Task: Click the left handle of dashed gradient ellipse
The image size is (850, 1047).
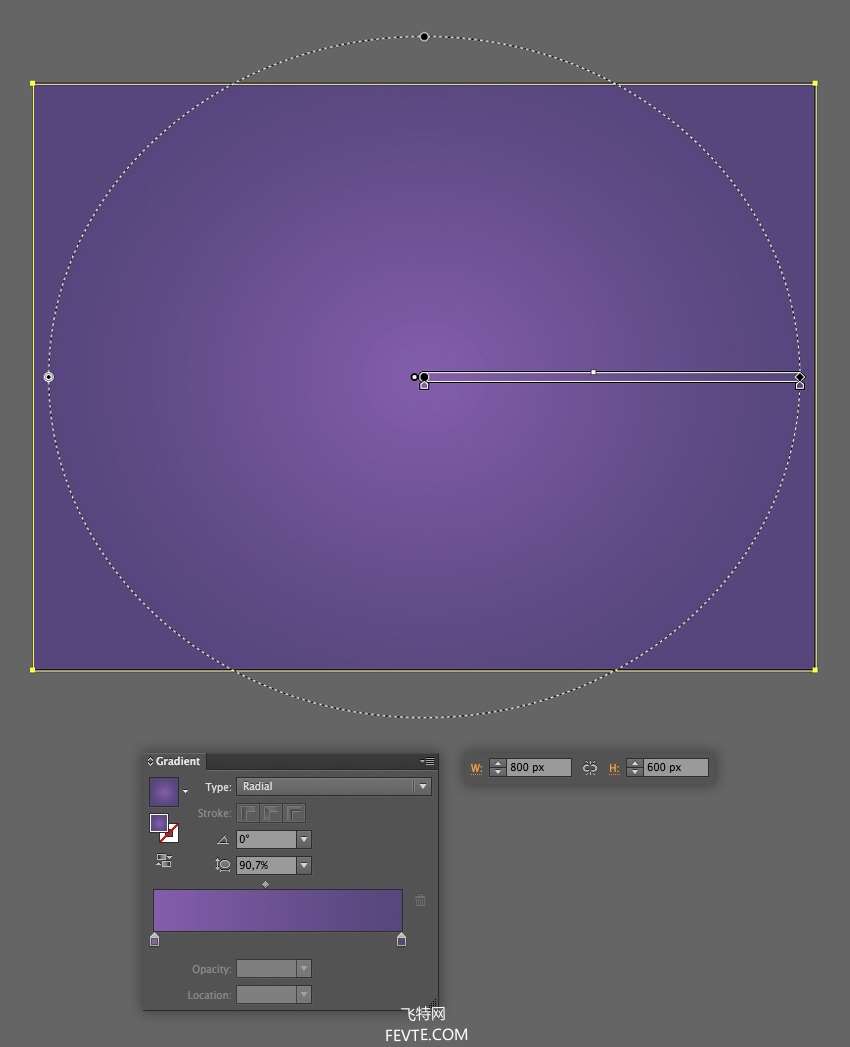Action: tap(49, 377)
